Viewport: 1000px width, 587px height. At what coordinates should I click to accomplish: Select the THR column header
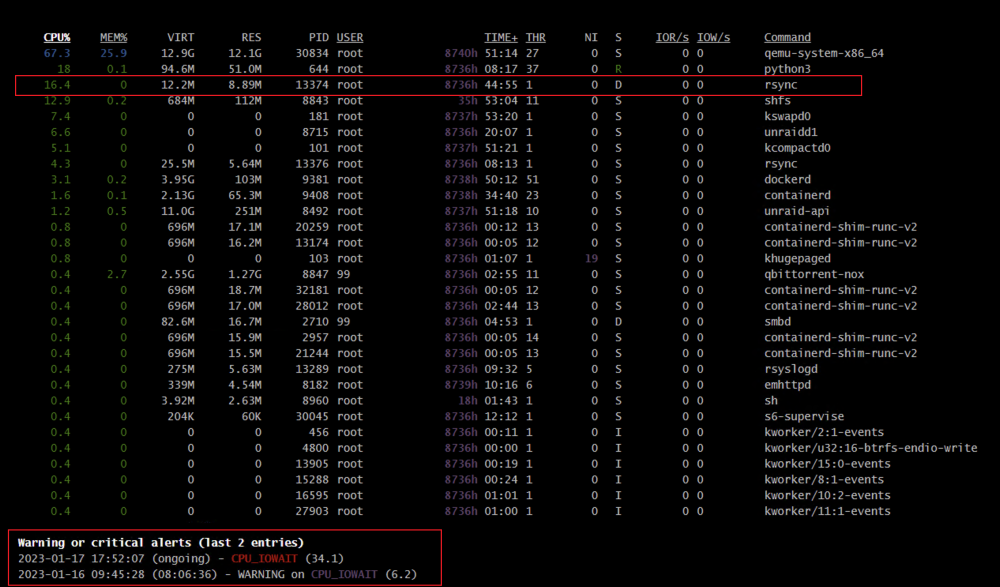536,38
